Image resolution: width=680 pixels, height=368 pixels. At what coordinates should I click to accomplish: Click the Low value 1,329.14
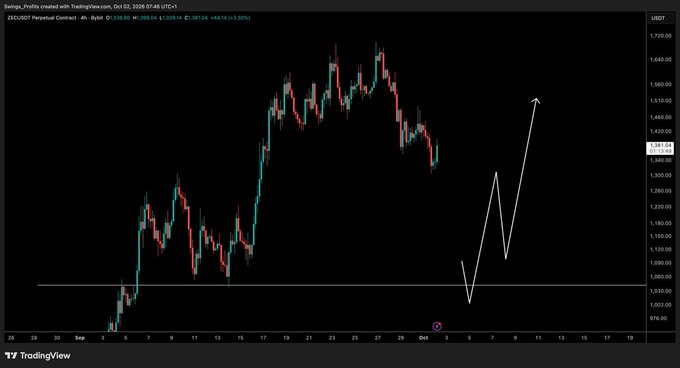point(171,18)
